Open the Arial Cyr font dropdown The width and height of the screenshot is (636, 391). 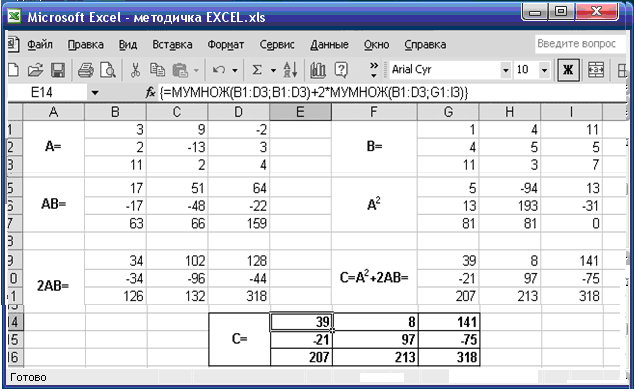505,70
